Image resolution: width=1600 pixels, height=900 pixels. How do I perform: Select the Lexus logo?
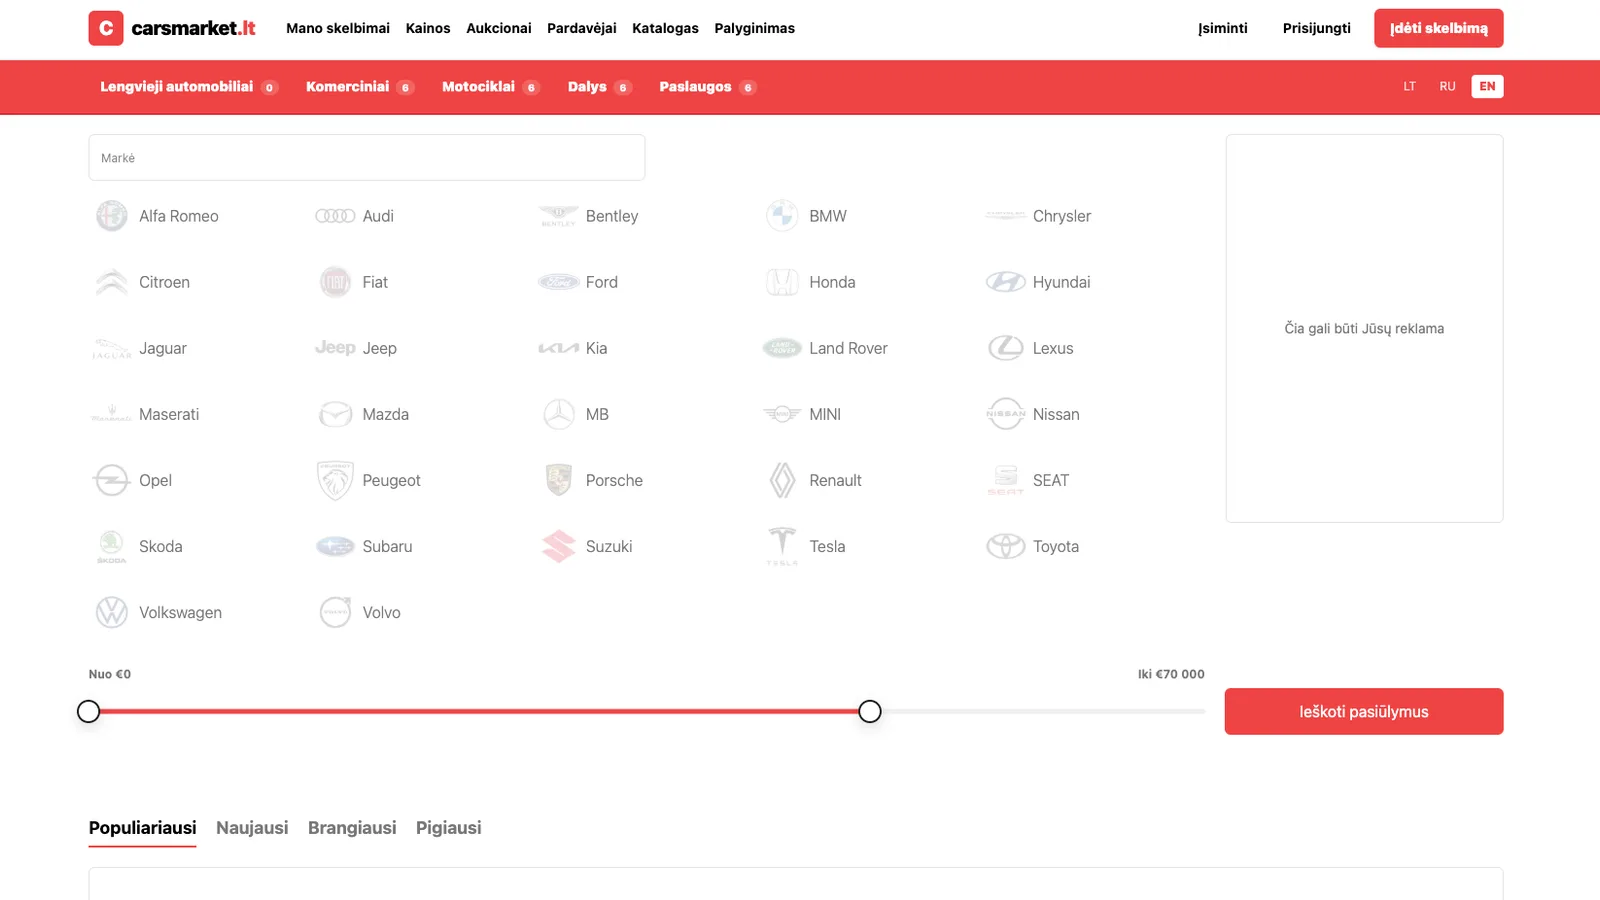click(1005, 348)
